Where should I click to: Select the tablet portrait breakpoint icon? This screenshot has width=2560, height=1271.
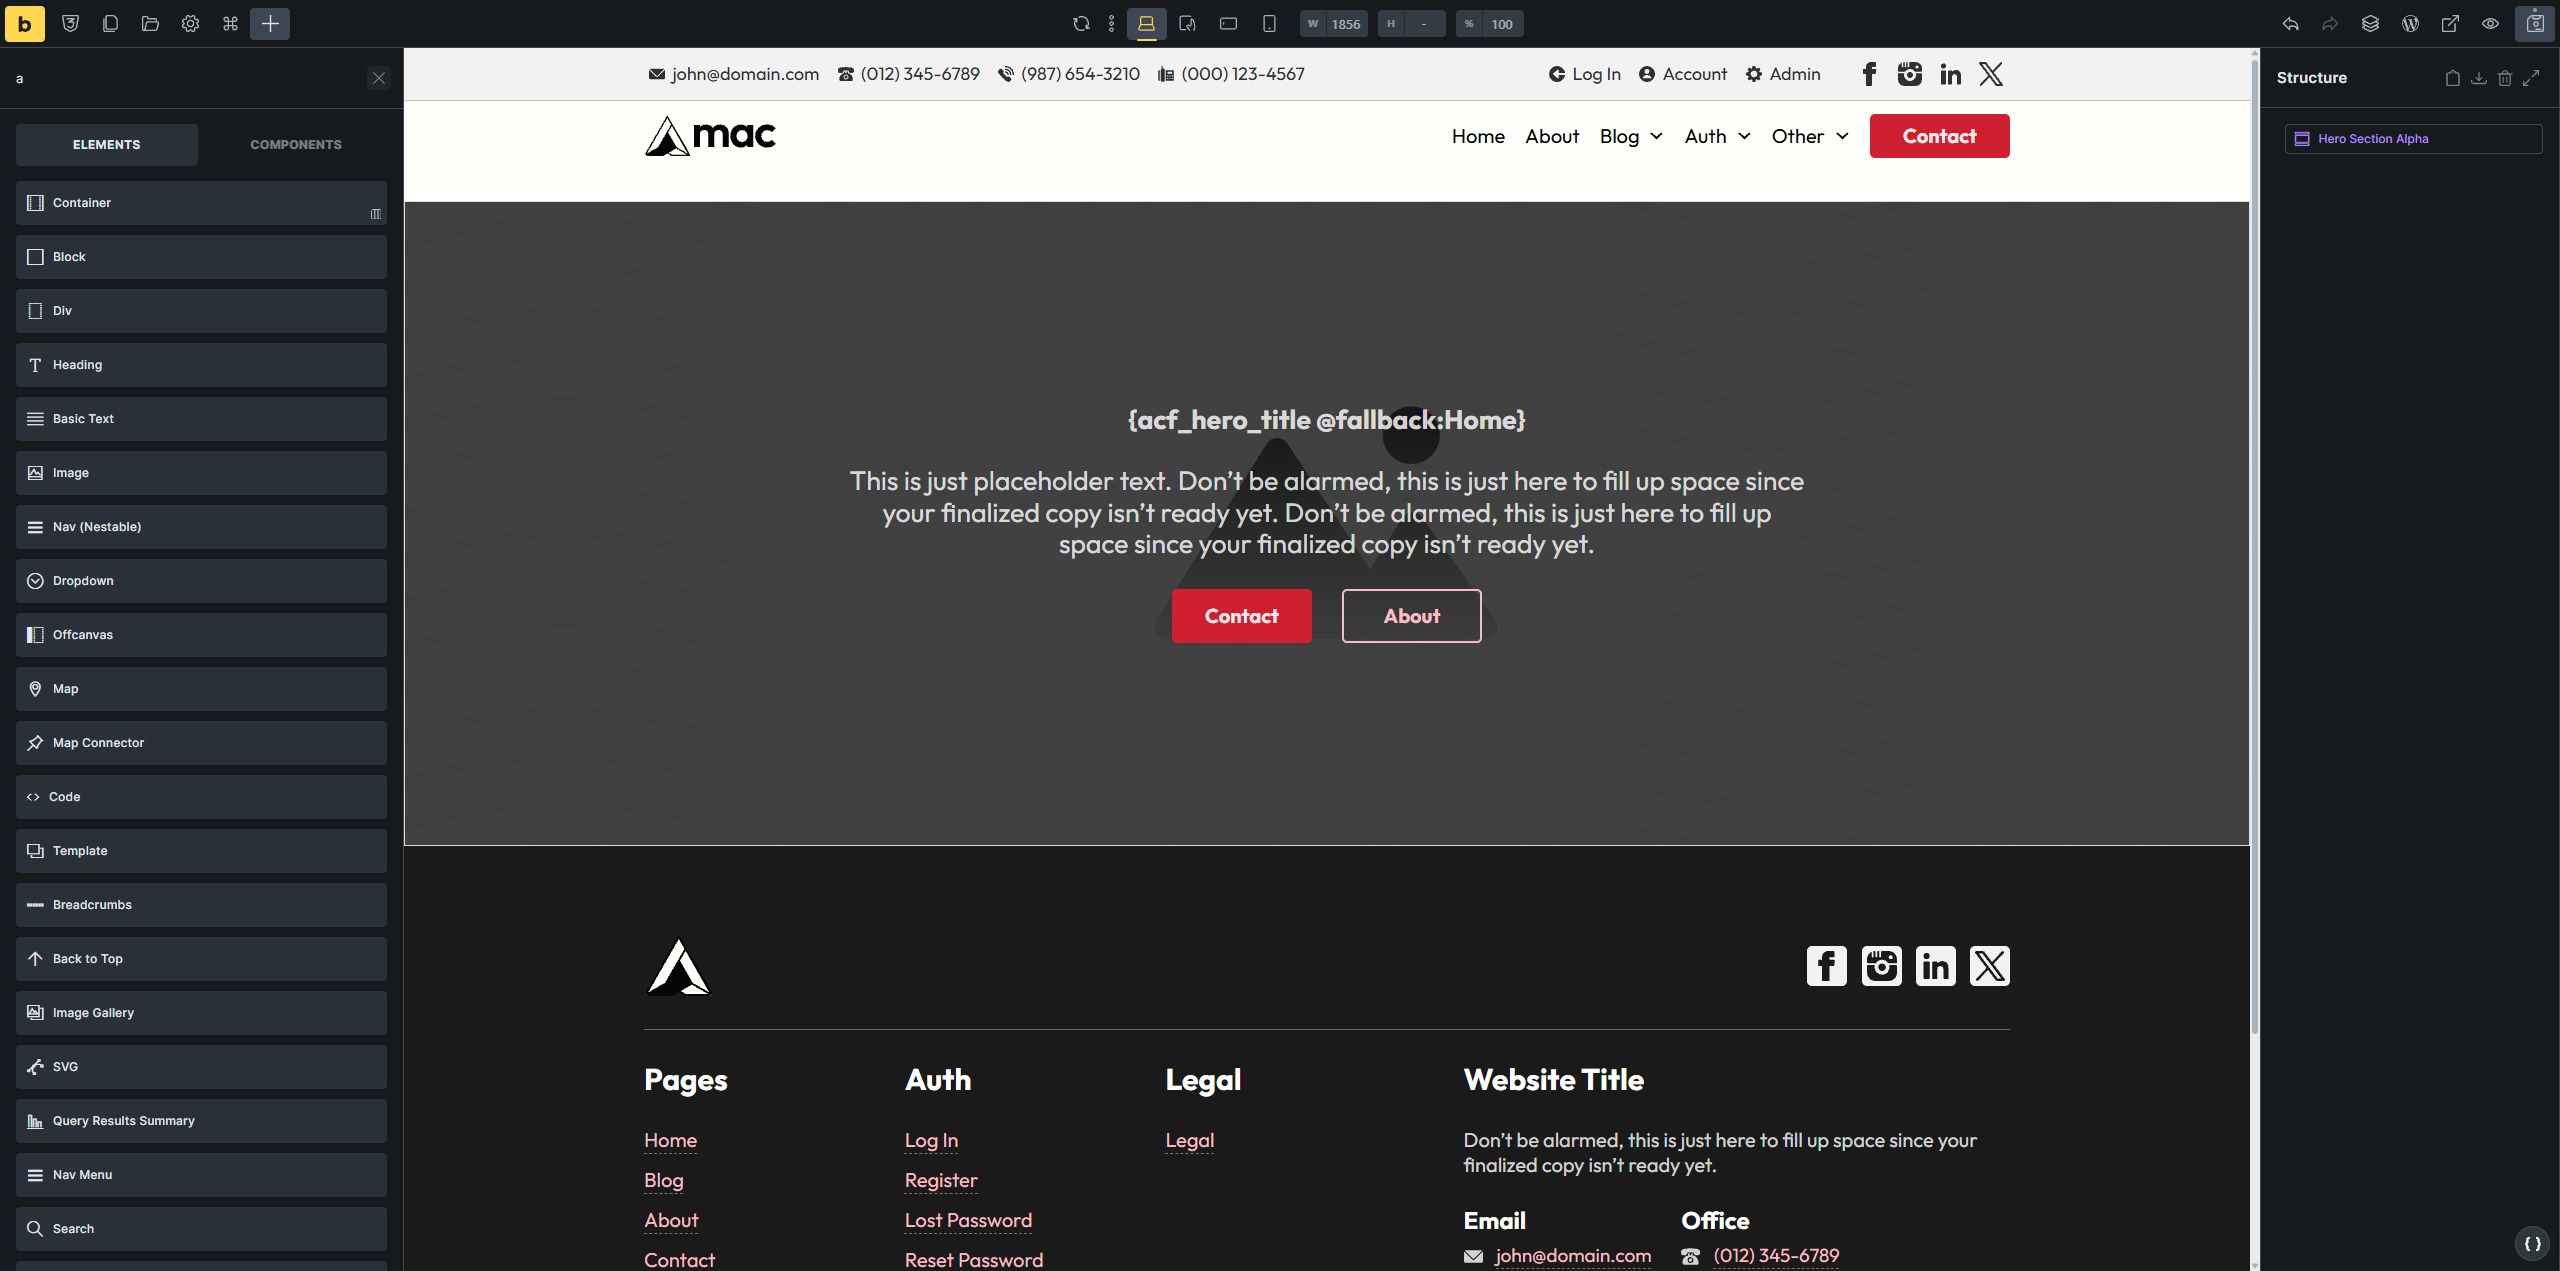[1187, 24]
